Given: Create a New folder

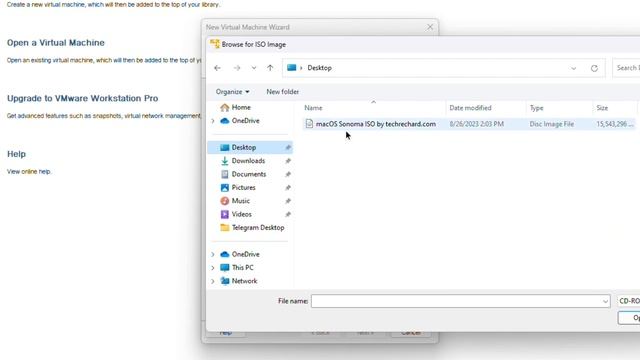Looking at the screenshot, I should (282, 92).
